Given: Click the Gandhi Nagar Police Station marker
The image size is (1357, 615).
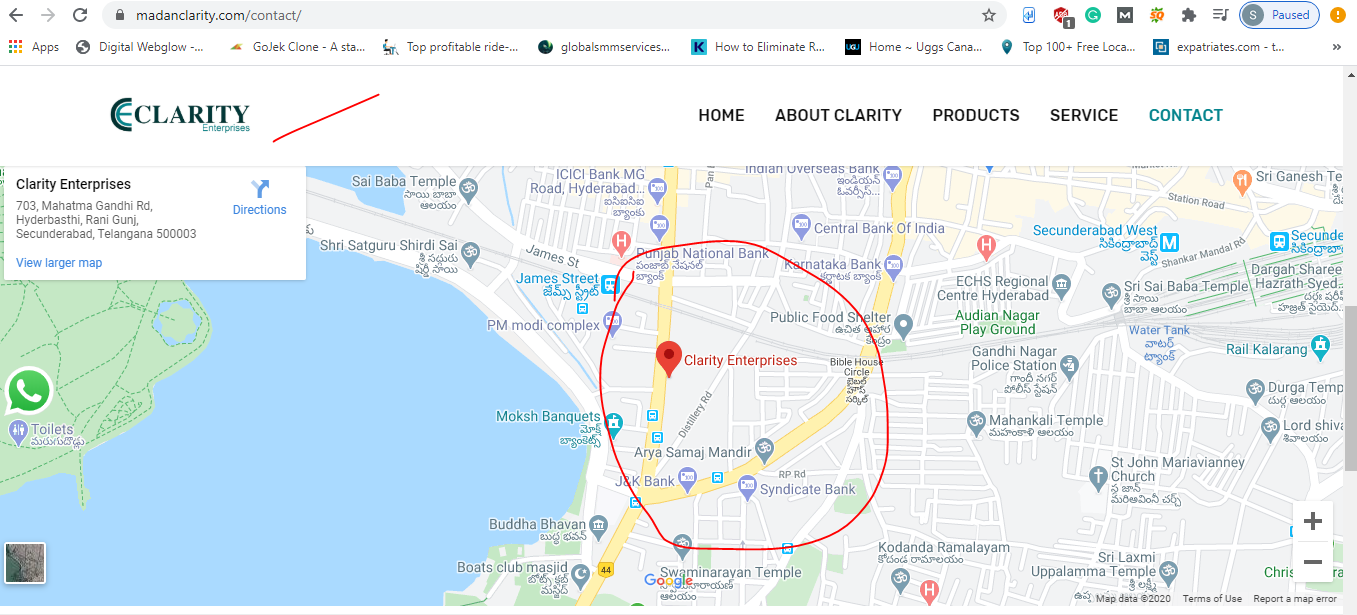Looking at the screenshot, I should coord(1070,365).
